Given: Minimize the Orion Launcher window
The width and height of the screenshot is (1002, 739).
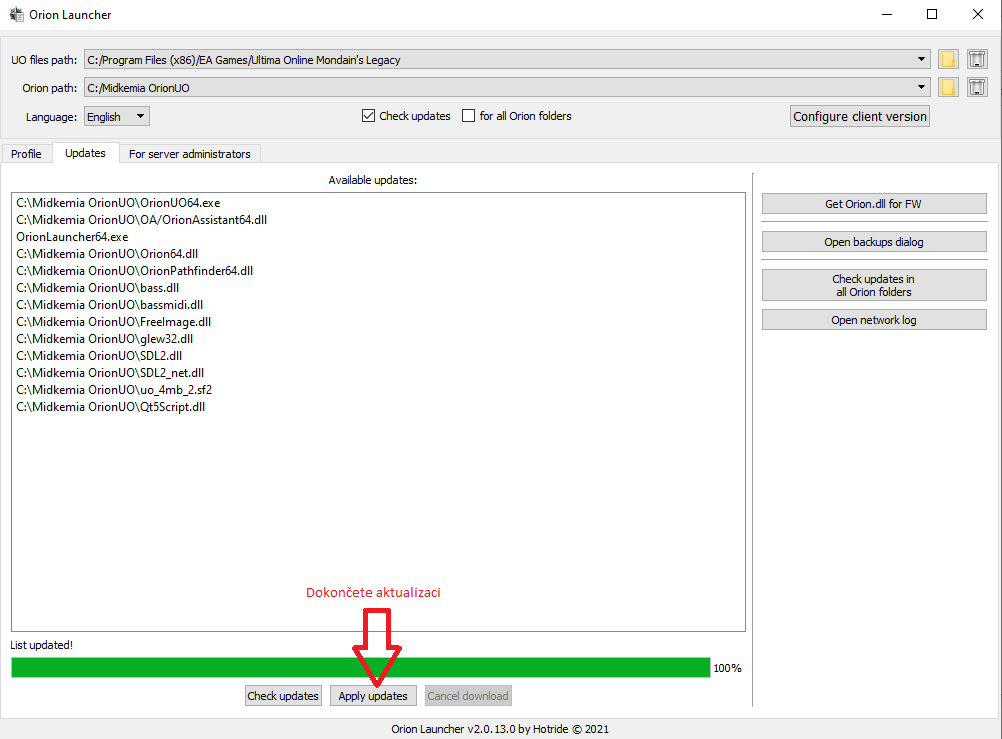Looking at the screenshot, I should coord(887,14).
